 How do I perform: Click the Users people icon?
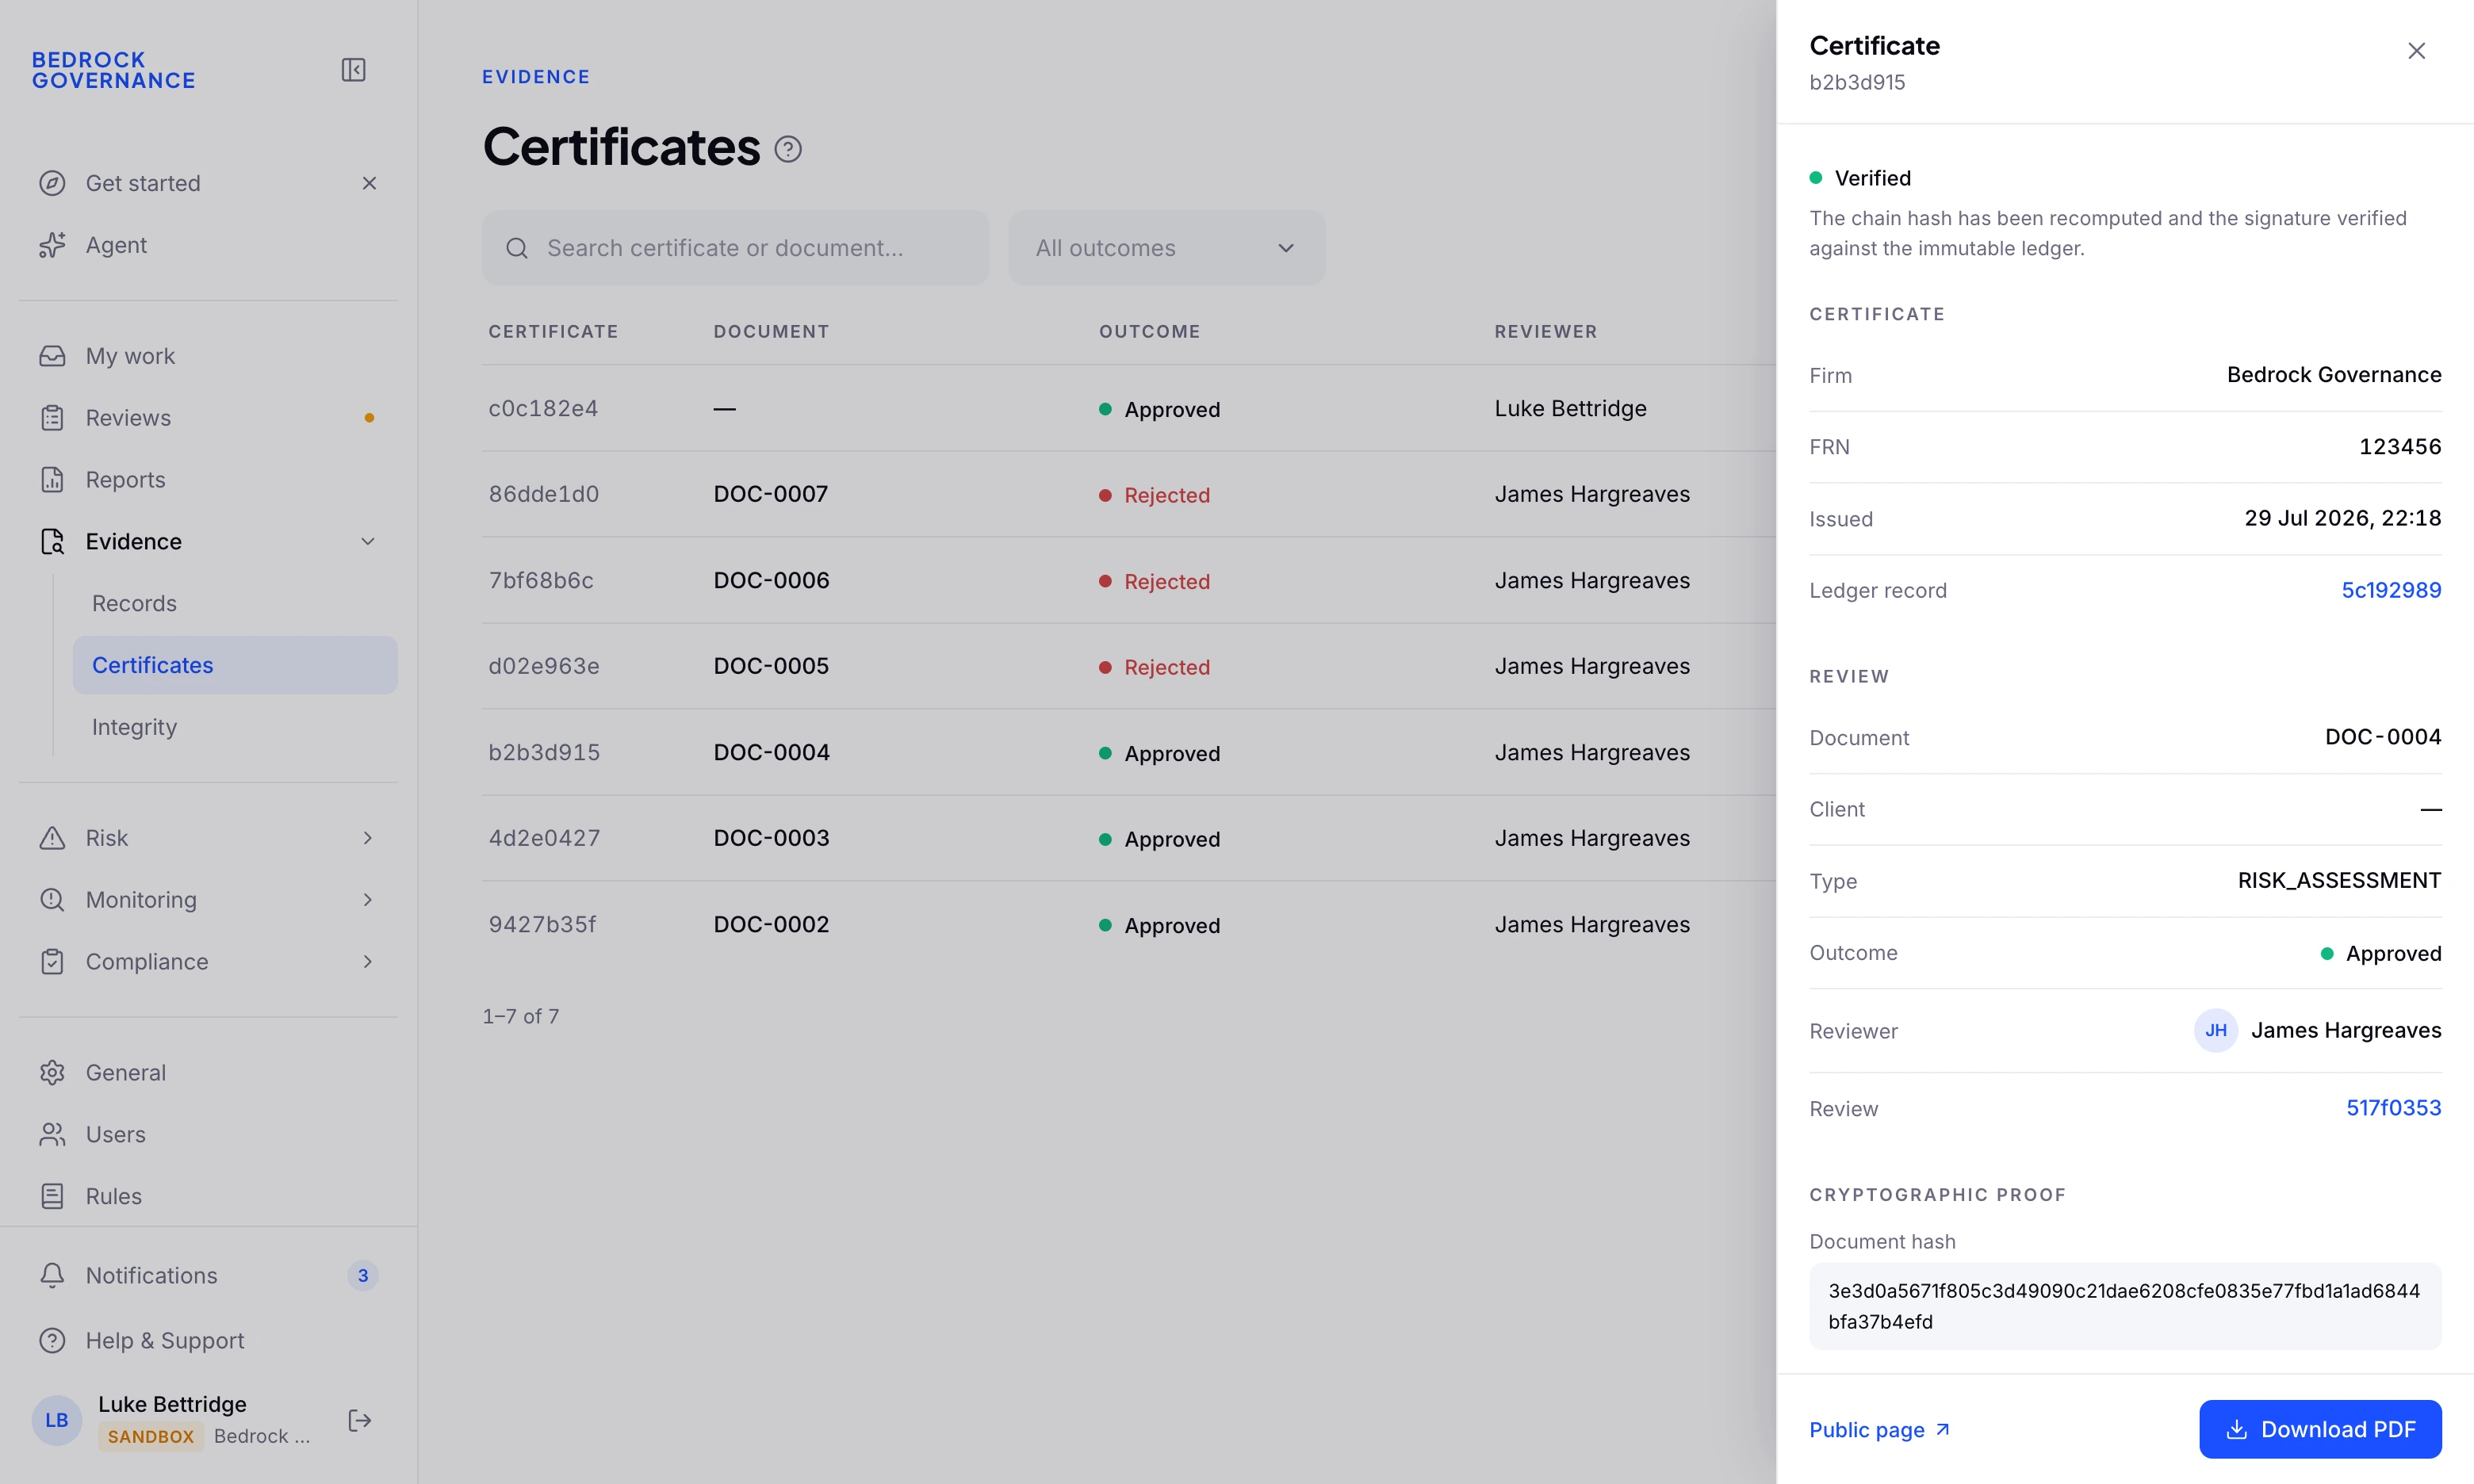click(x=52, y=1135)
